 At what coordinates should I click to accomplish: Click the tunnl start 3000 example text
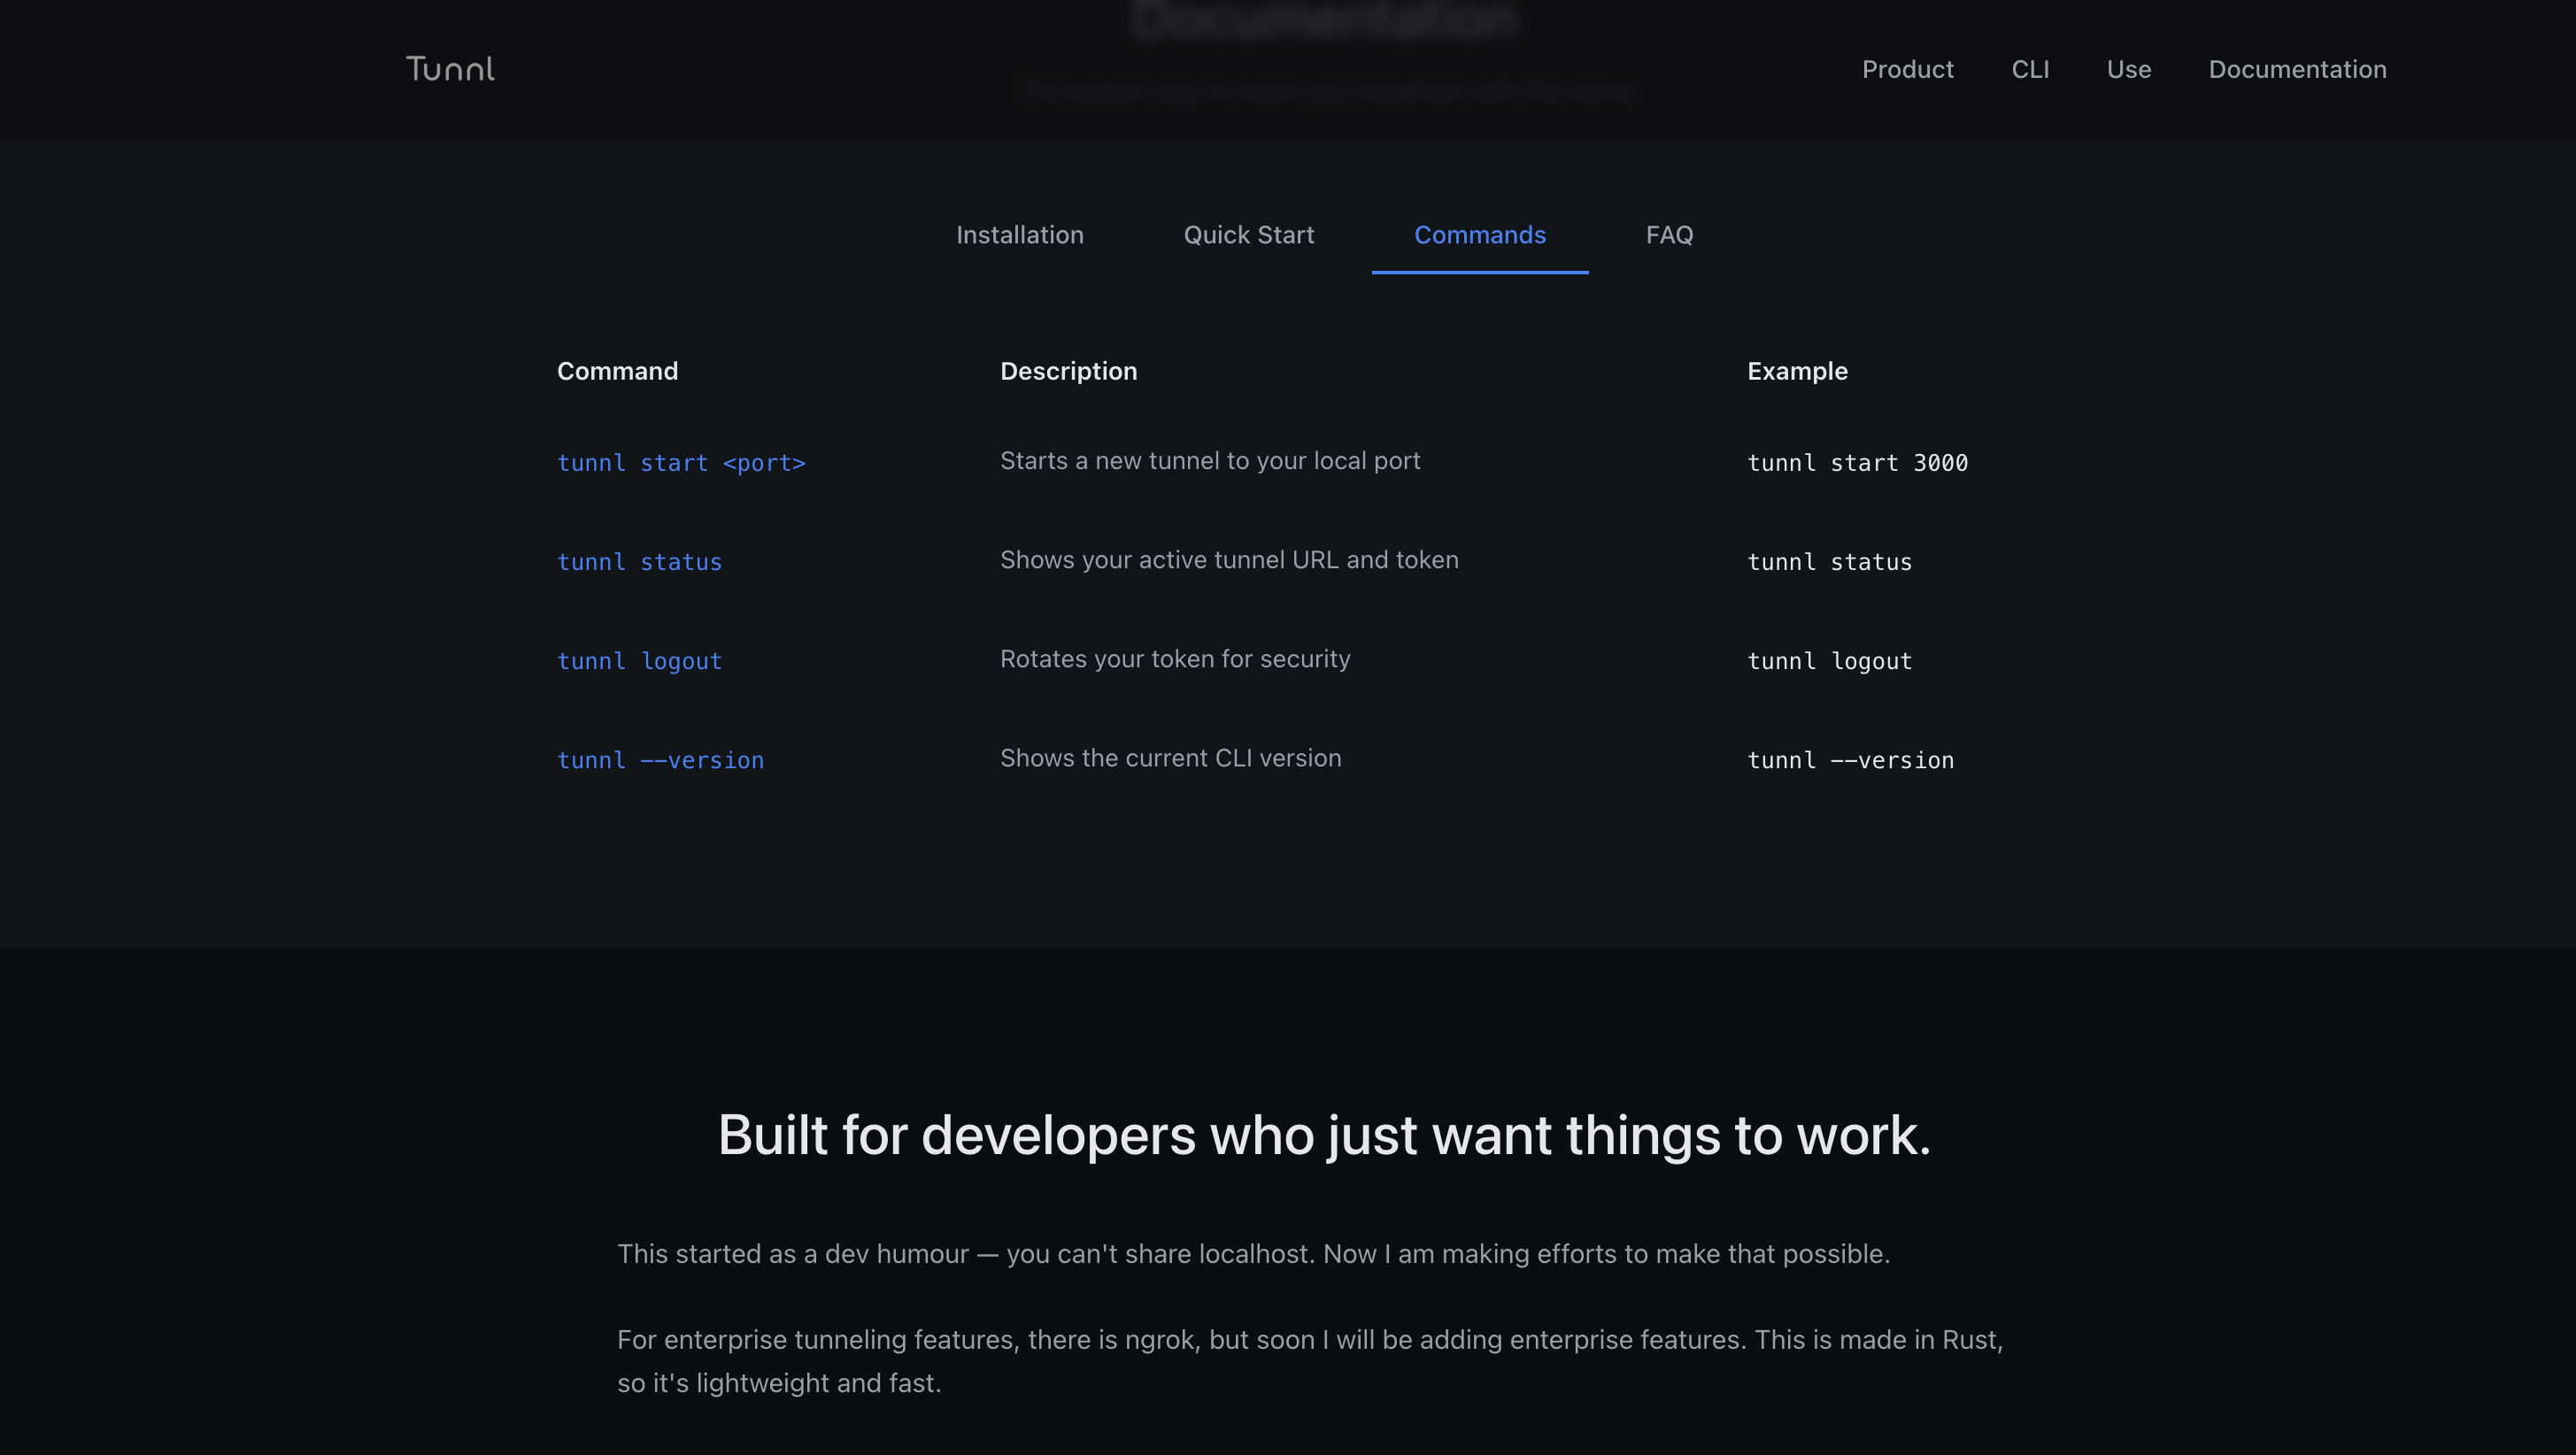click(x=1857, y=462)
